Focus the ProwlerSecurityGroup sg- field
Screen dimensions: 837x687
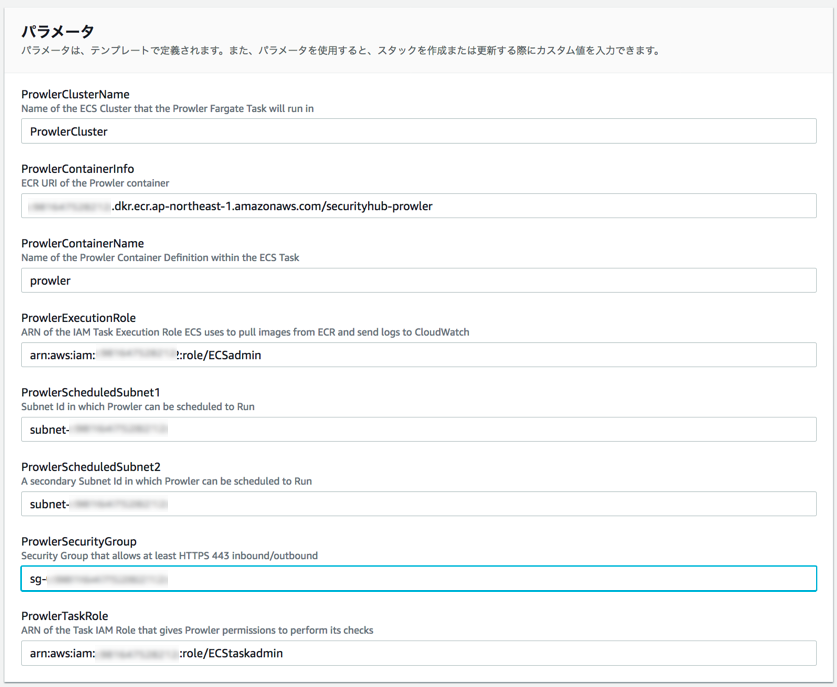click(x=418, y=579)
